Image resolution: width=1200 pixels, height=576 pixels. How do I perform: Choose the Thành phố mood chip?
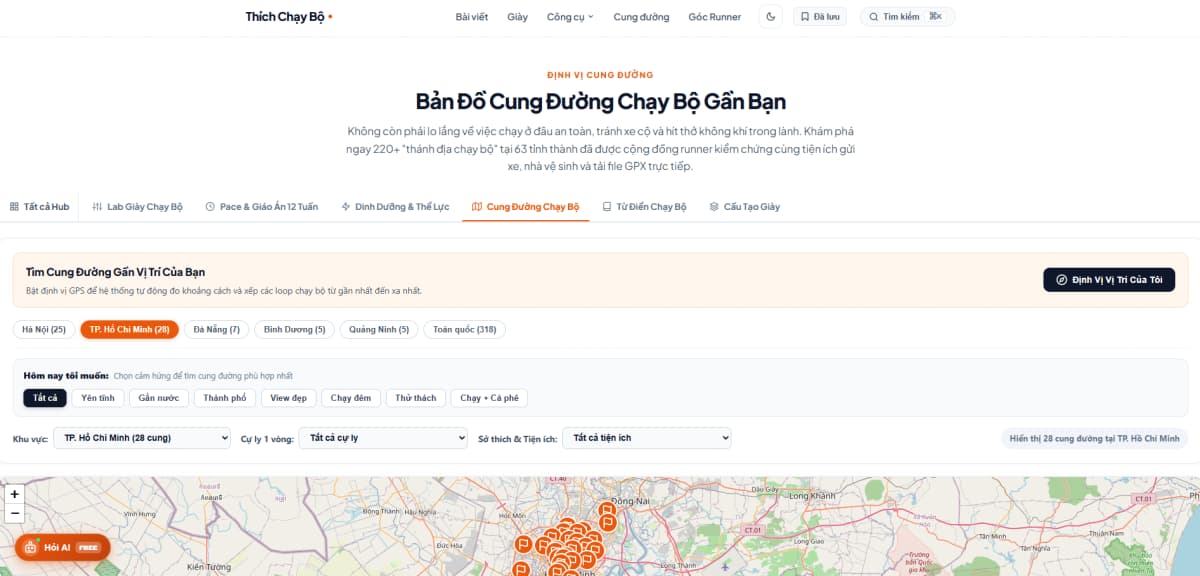point(225,398)
